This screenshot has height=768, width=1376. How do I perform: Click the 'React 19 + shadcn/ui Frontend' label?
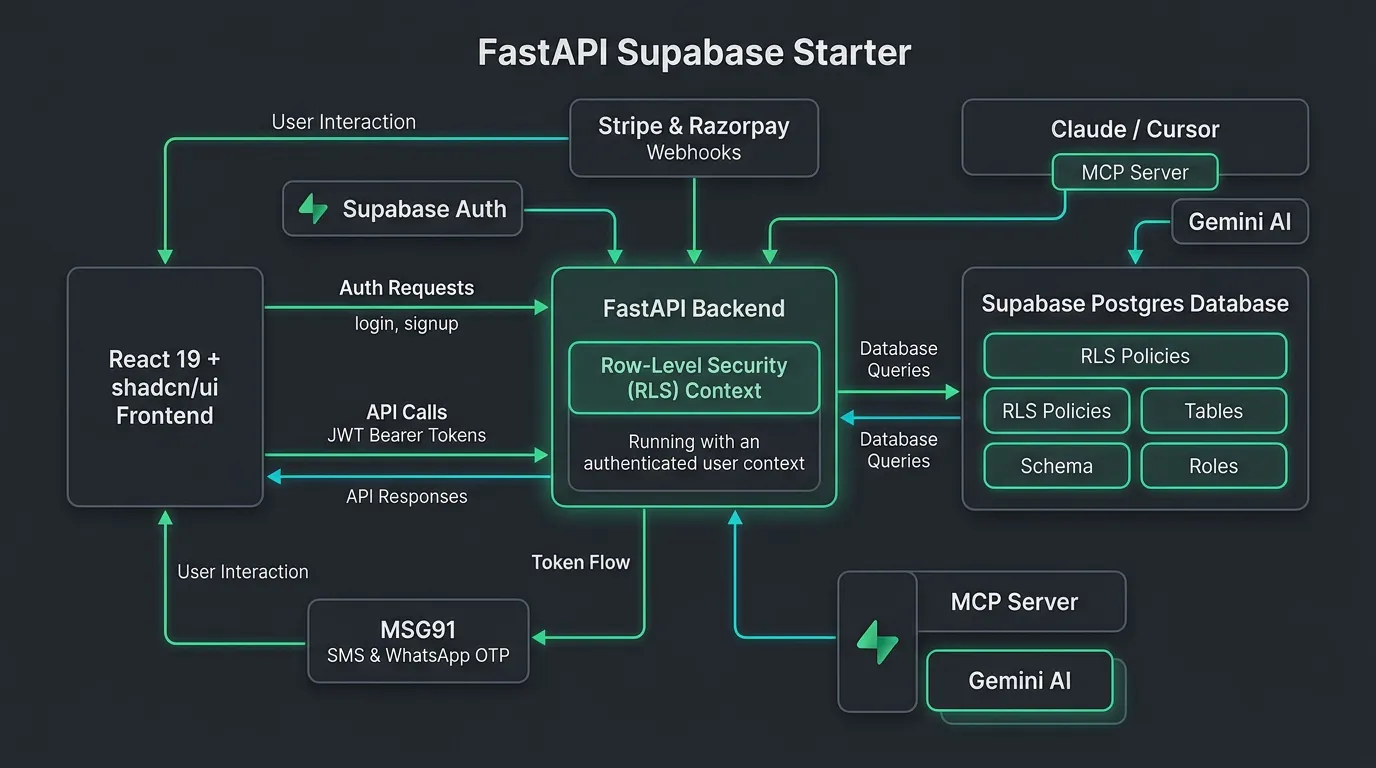[x=165, y=387]
